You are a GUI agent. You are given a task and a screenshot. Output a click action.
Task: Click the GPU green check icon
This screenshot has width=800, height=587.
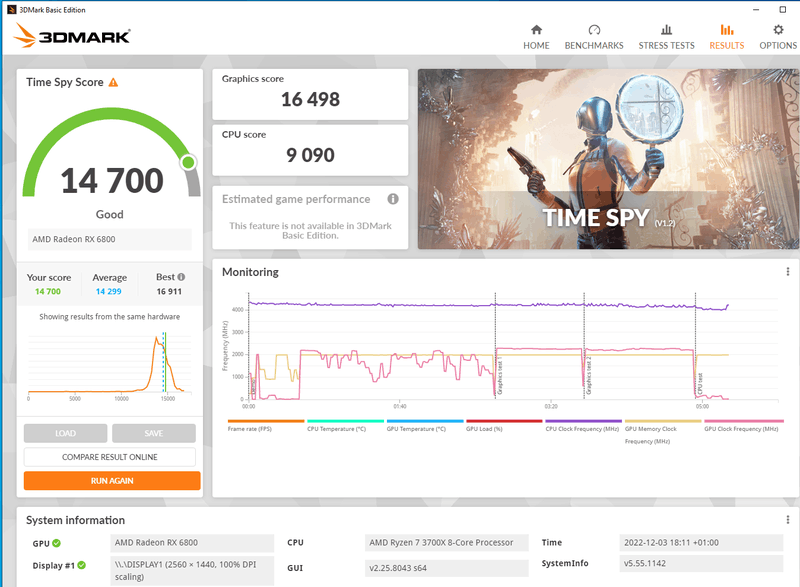[x=56, y=543]
